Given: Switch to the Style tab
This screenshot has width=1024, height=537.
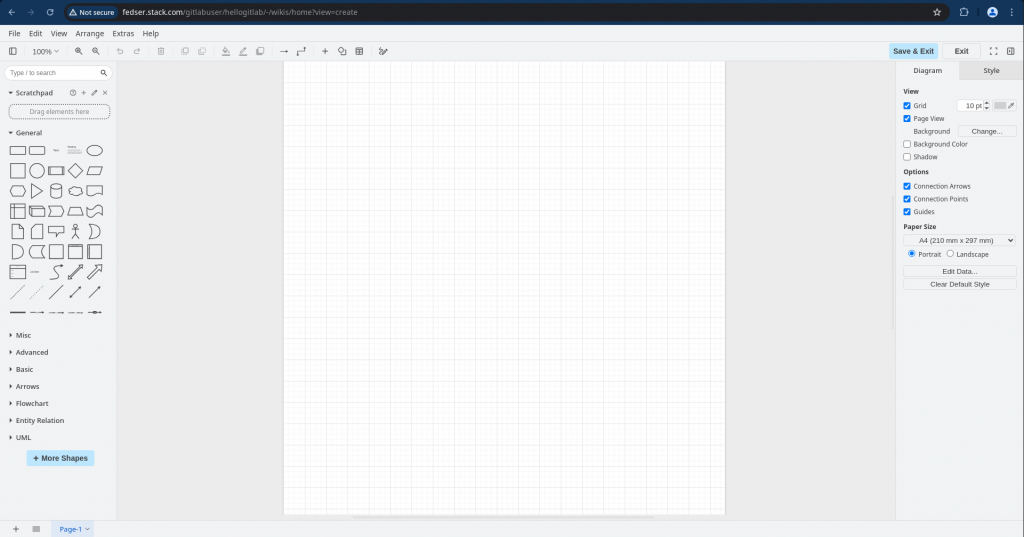Looking at the screenshot, I should click(x=990, y=71).
